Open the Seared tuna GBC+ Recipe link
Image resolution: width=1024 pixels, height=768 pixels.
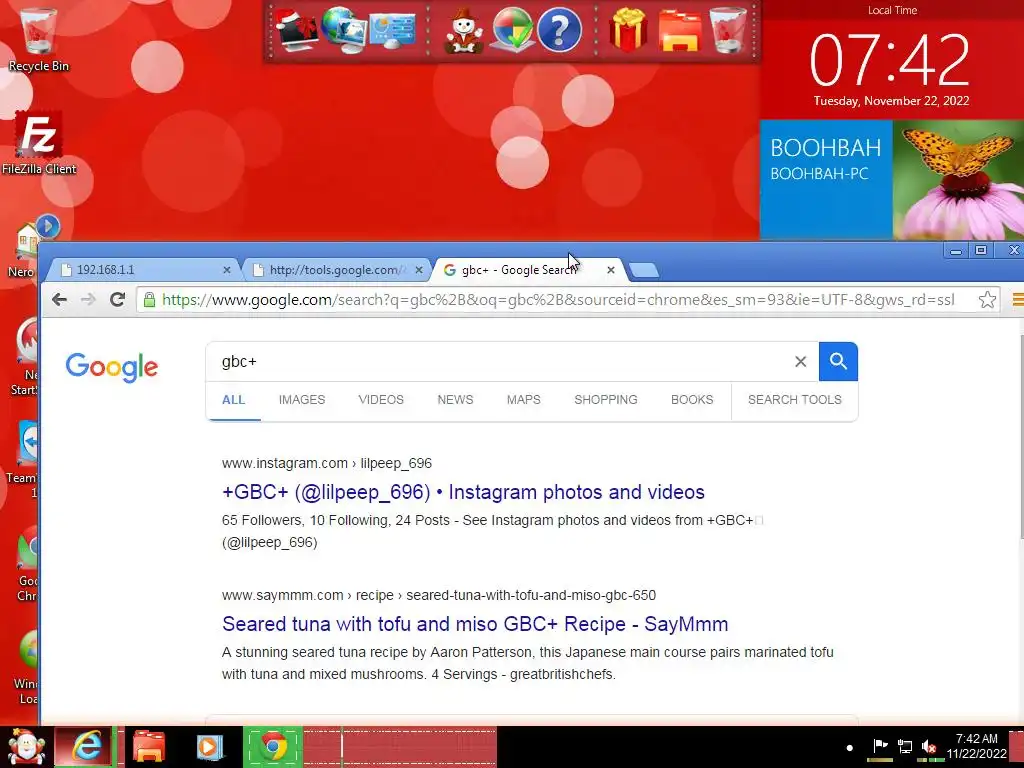pyautogui.click(x=475, y=624)
